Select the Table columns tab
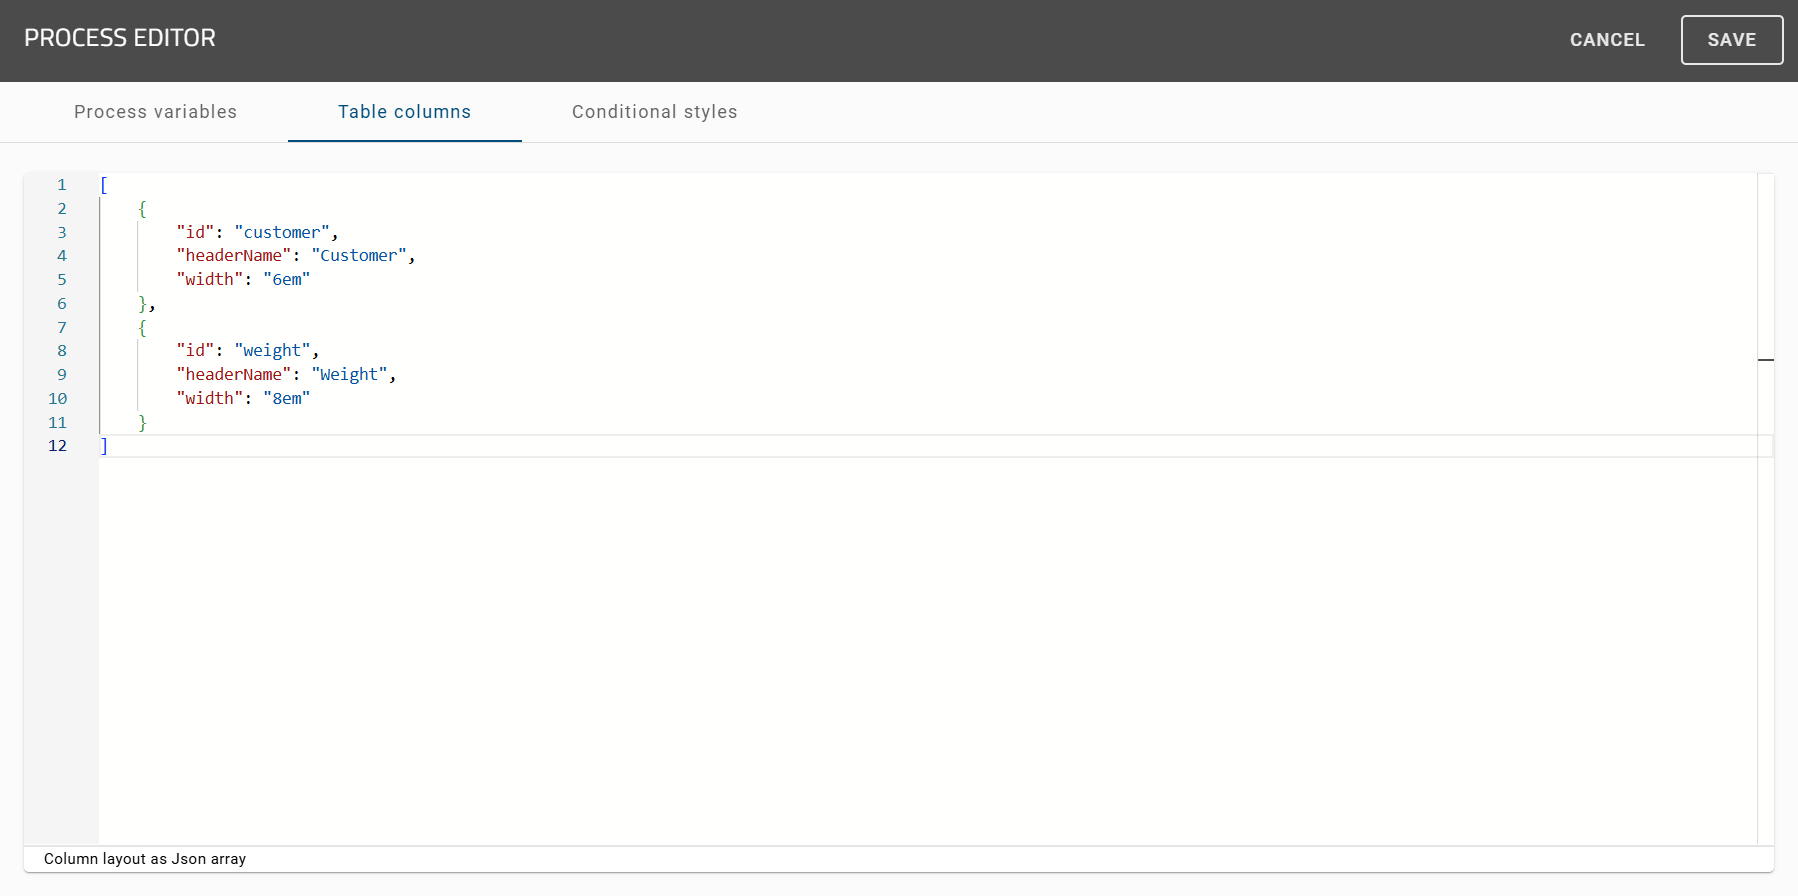The image size is (1798, 896). 404,112
